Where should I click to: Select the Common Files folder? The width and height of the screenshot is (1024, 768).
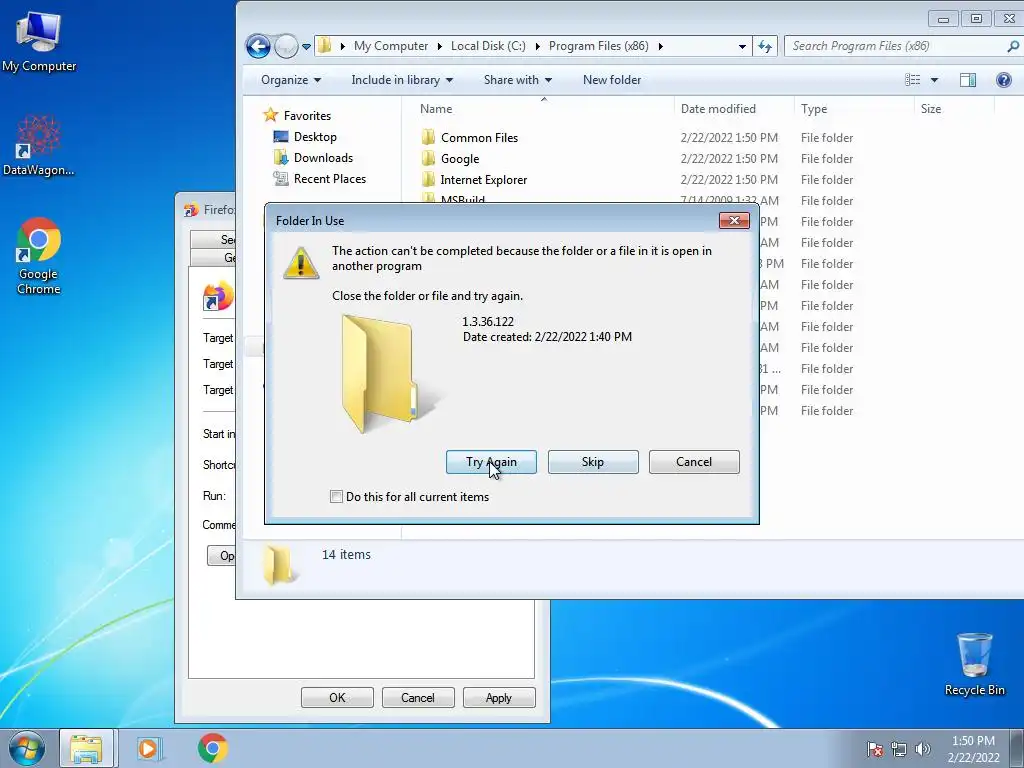pyautogui.click(x=479, y=138)
